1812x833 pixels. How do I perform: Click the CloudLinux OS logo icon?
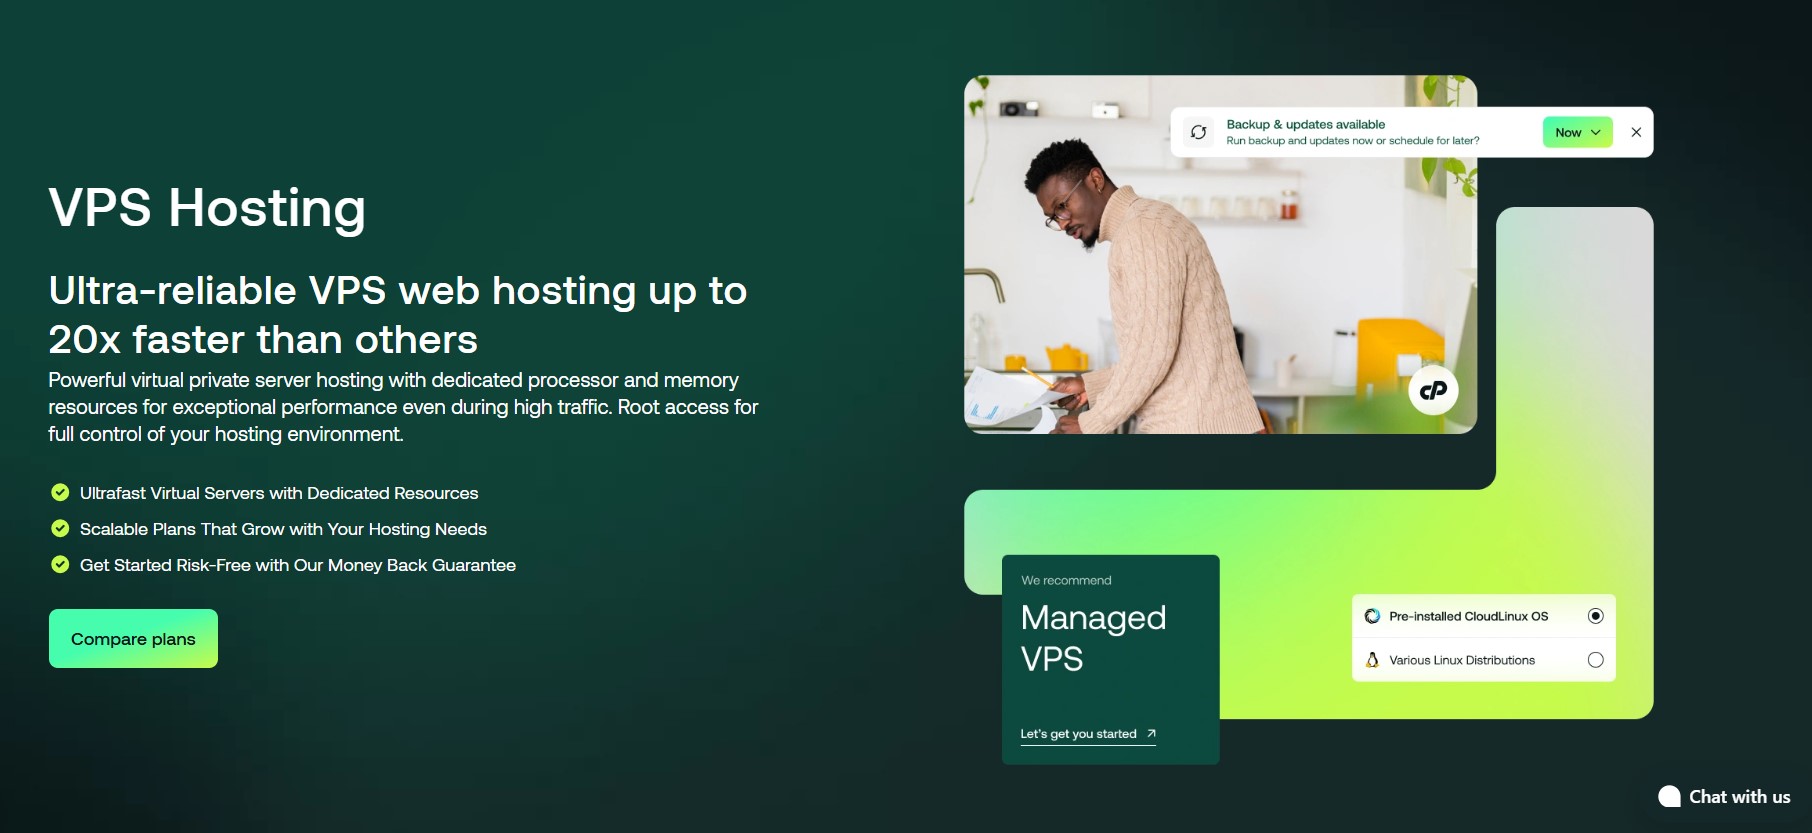1372,616
